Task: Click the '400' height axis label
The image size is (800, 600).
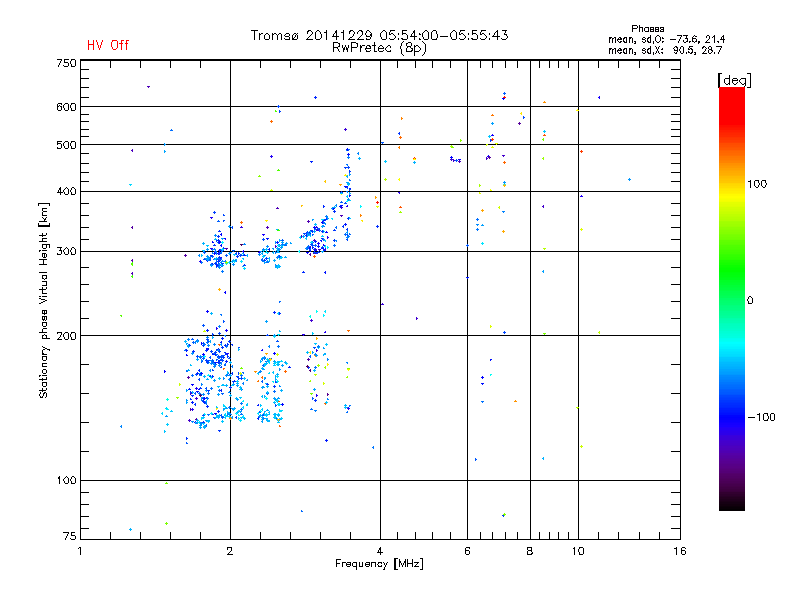Action: click(x=67, y=191)
